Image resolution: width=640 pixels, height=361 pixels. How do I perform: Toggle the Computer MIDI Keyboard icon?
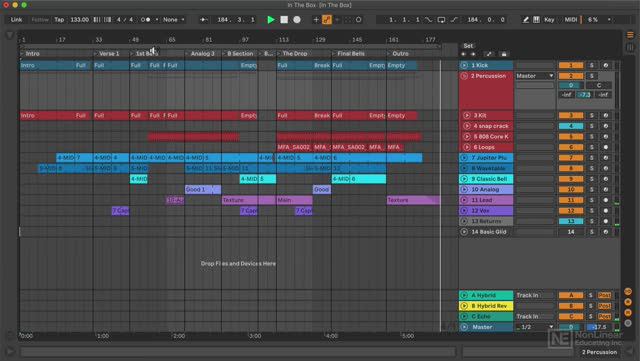coord(536,20)
